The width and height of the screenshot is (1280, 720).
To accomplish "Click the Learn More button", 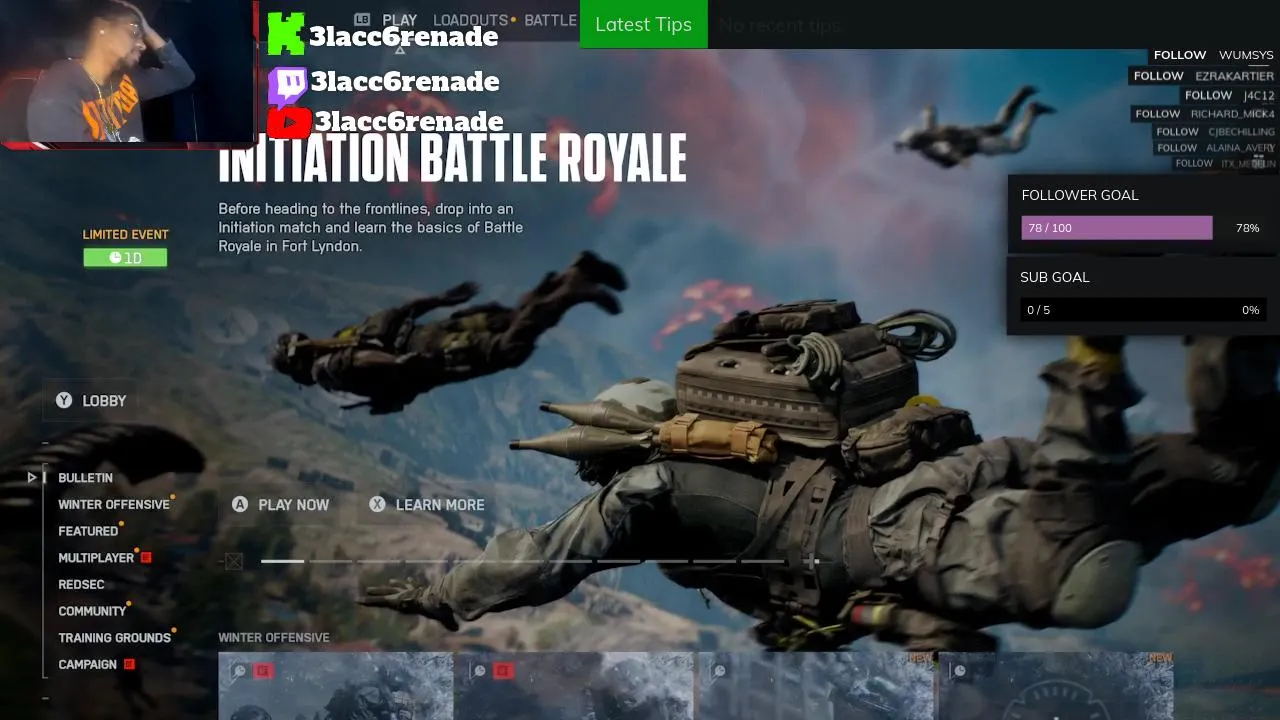I will click(x=427, y=505).
